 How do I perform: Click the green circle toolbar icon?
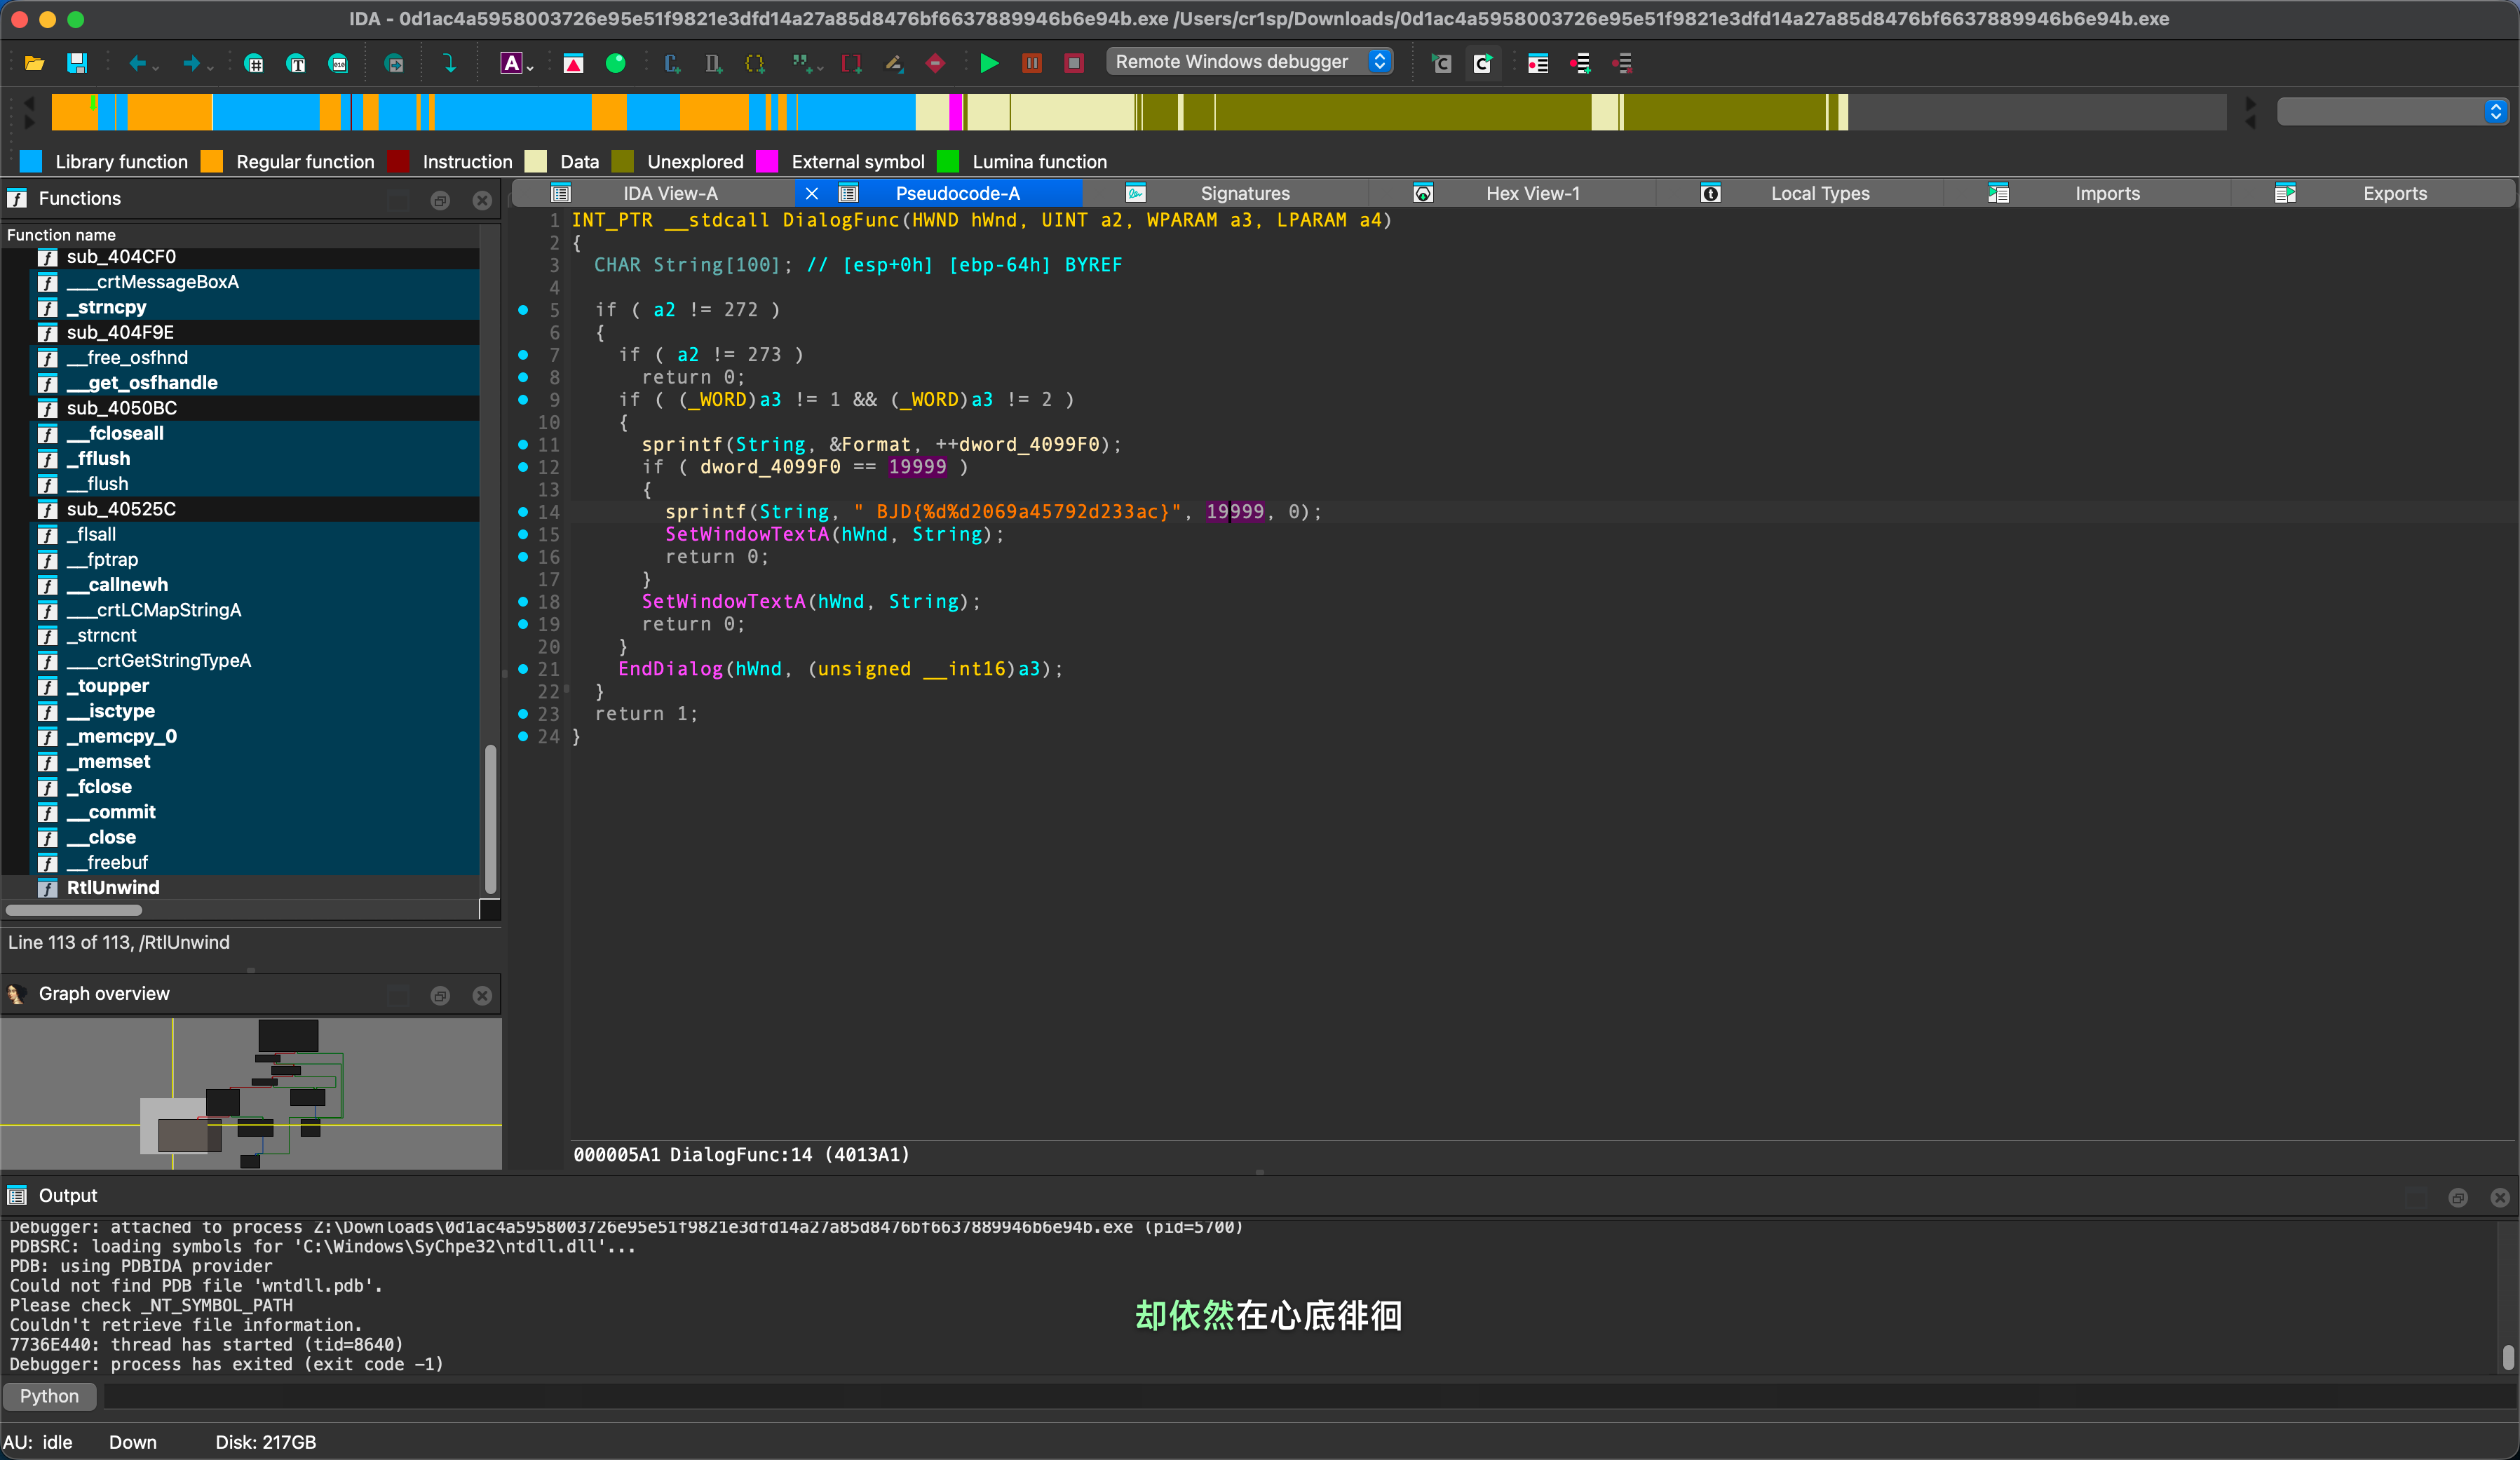tap(616, 63)
